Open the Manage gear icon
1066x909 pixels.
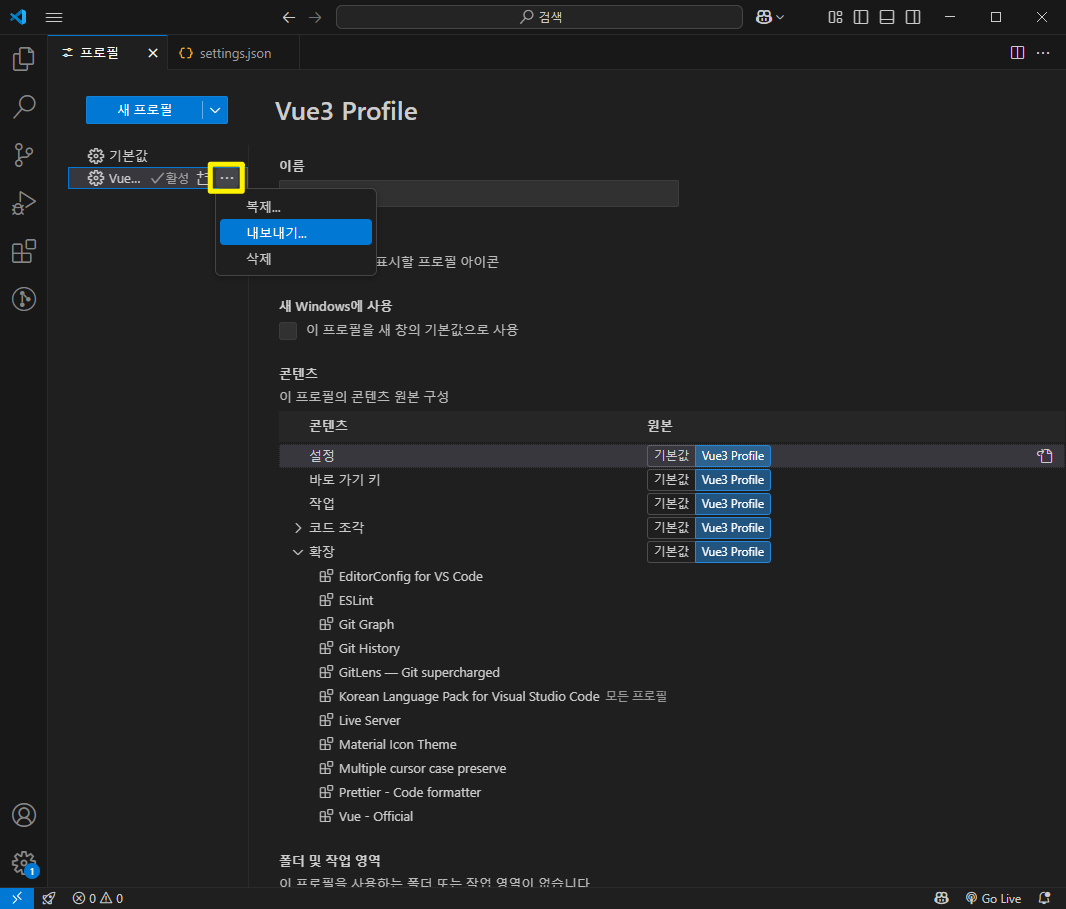[x=24, y=863]
